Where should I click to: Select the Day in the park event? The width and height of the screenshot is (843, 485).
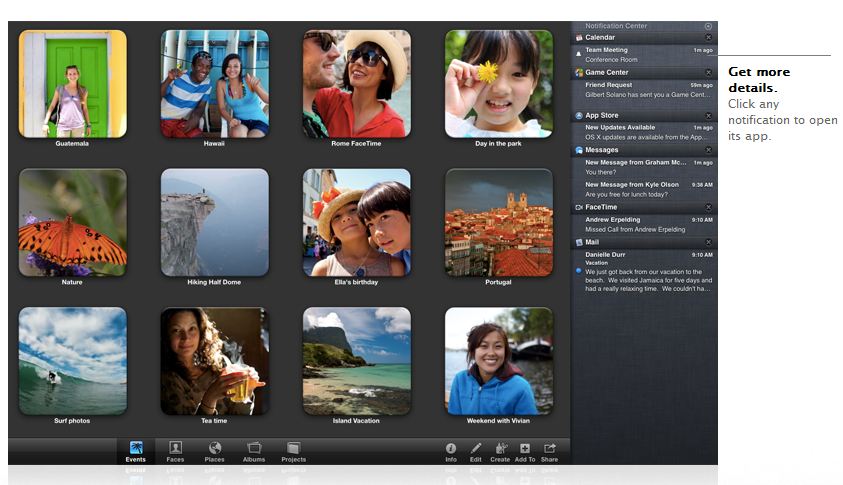tap(498, 84)
